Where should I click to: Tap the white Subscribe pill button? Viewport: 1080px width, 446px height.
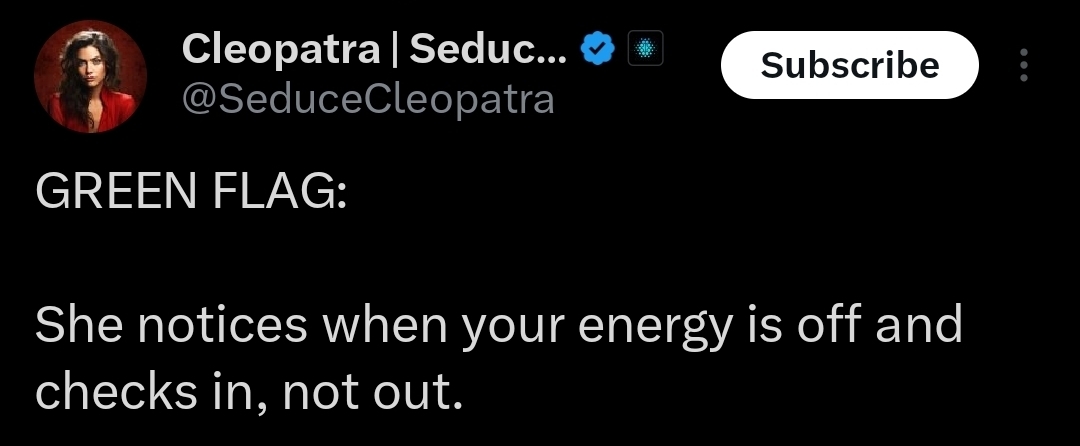click(x=849, y=65)
